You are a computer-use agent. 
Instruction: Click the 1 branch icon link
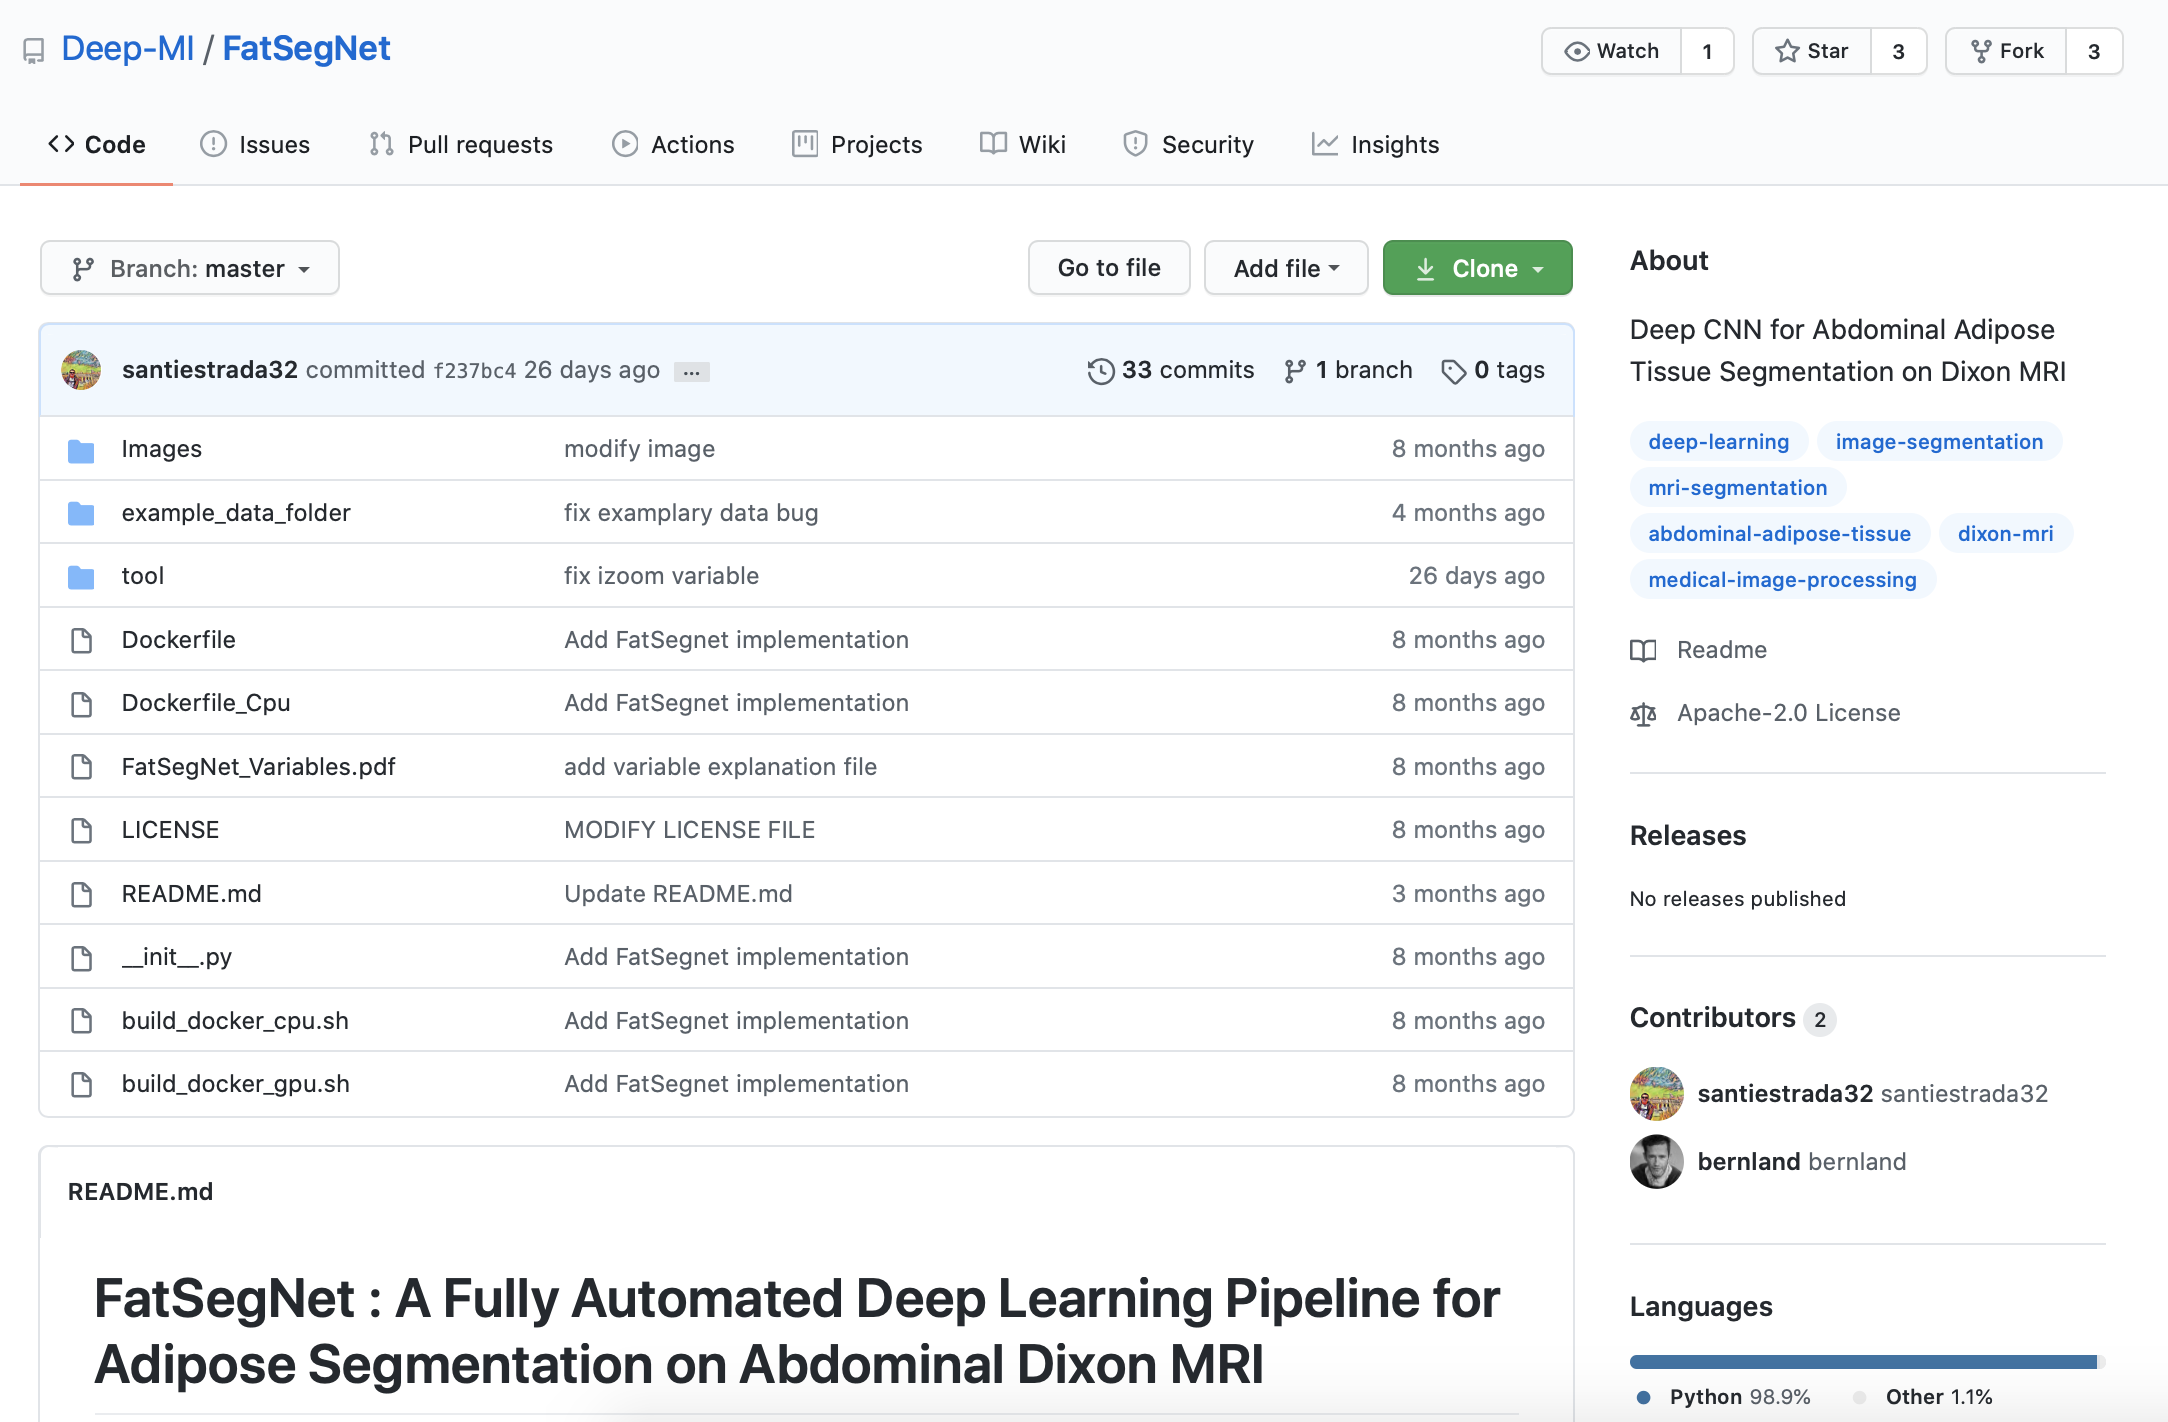pos(1295,371)
